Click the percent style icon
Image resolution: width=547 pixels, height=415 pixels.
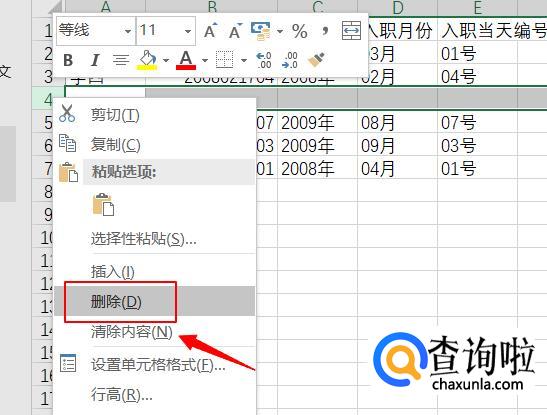point(300,31)
